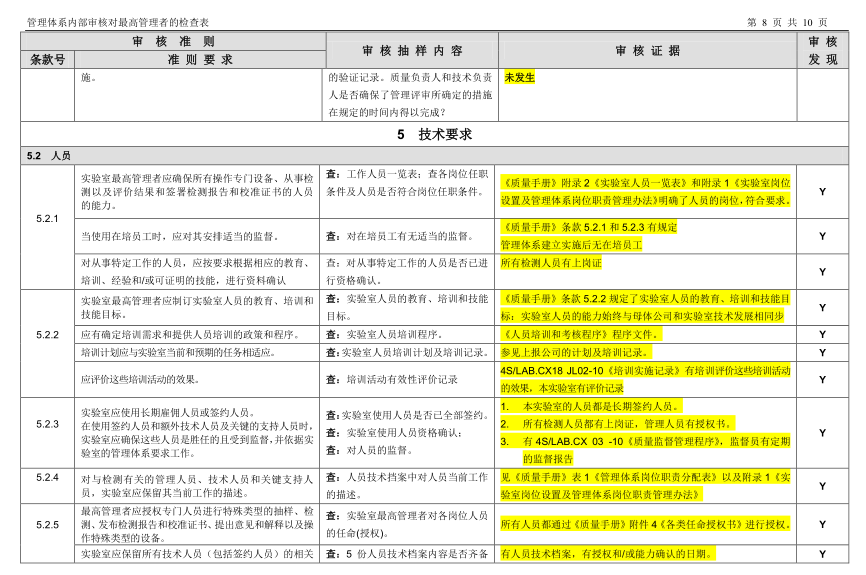The image size is (866, 575).
Task: Click highlighted 参见上报公司的计划及培训记录 text
Action: (577, 352)
